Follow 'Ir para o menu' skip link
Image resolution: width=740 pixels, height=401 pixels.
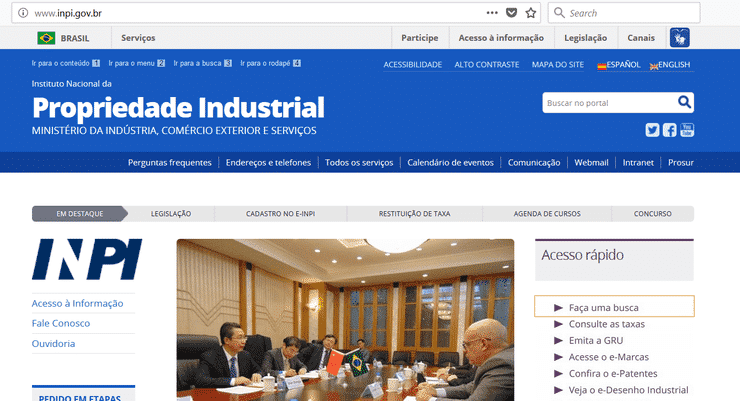pos(136,63)
